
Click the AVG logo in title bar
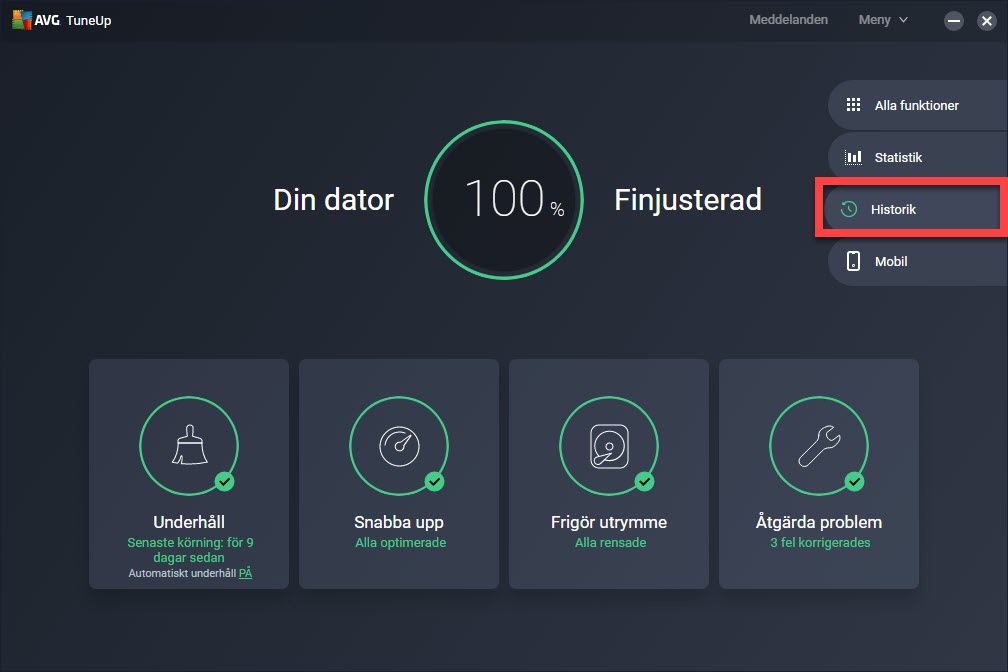click(x=24, y=20)
